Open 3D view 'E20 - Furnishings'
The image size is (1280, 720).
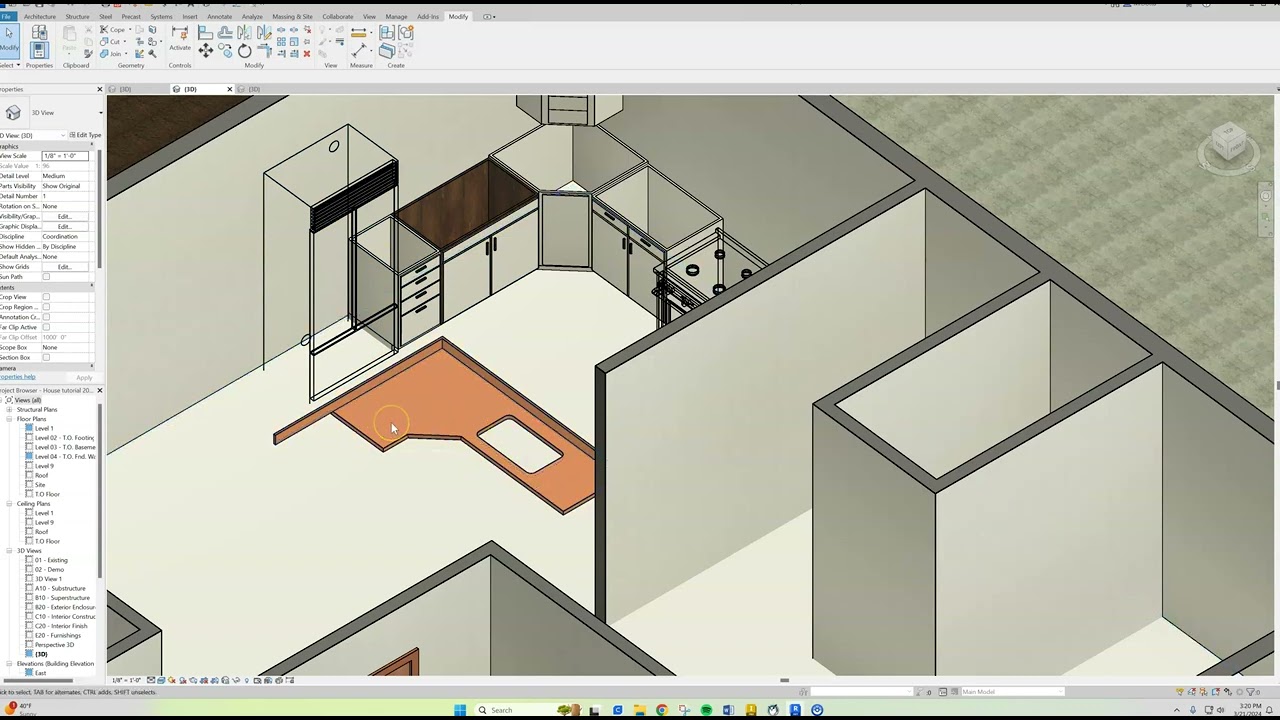tap(58, 635)
